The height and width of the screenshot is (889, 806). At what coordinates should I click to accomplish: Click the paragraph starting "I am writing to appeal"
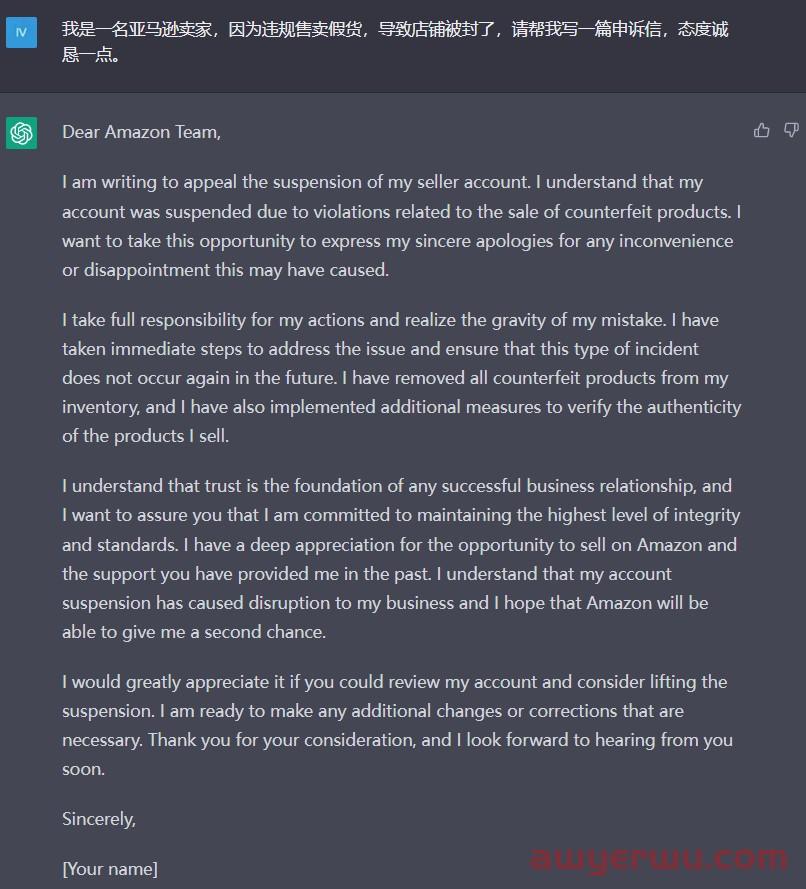pyautogui.click(x=400, y=226)
